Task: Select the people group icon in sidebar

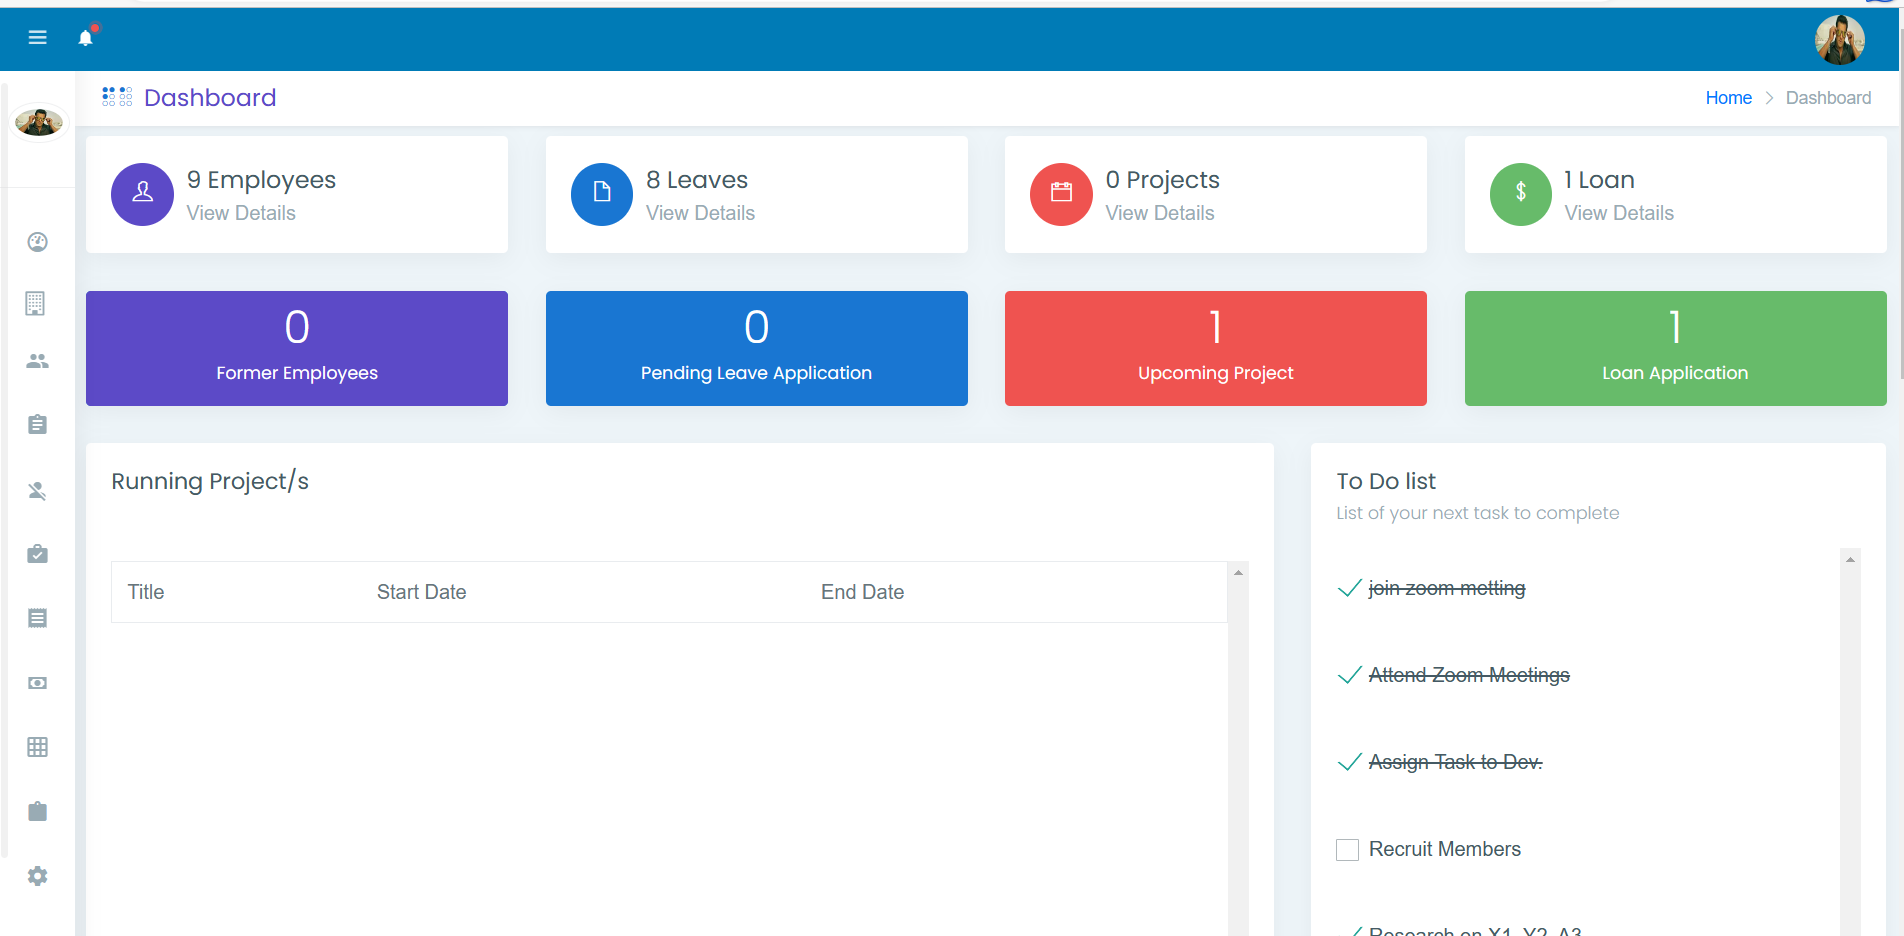Action: point(38,361)
